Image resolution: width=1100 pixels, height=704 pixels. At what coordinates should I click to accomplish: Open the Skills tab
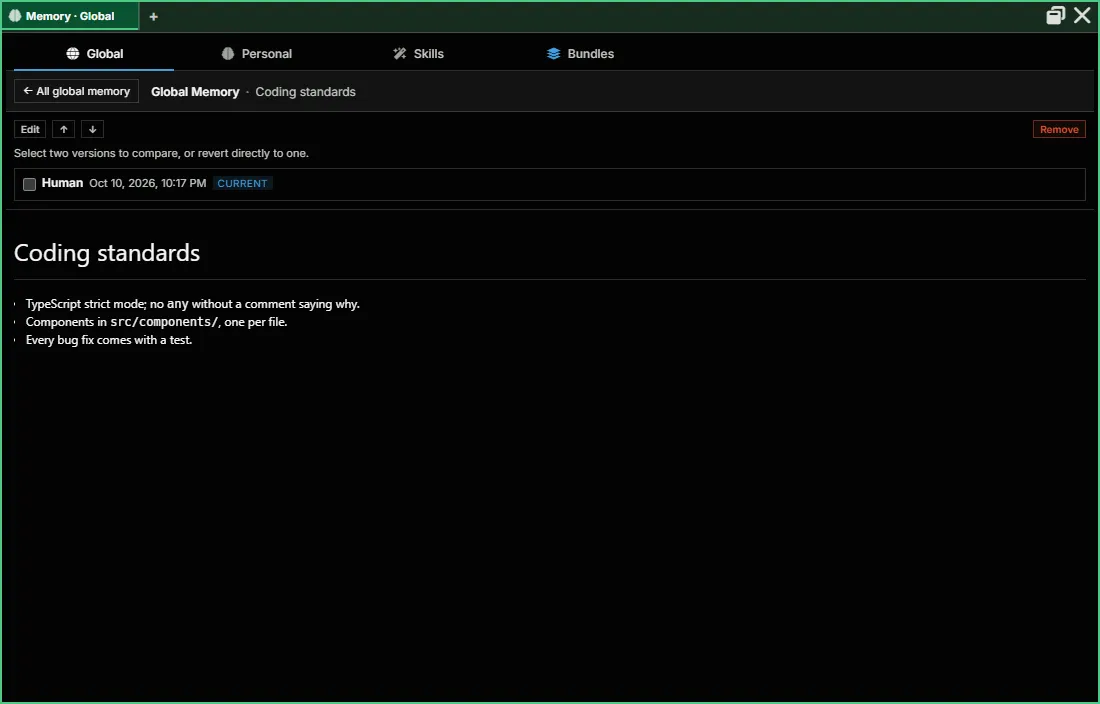(418, 54)
